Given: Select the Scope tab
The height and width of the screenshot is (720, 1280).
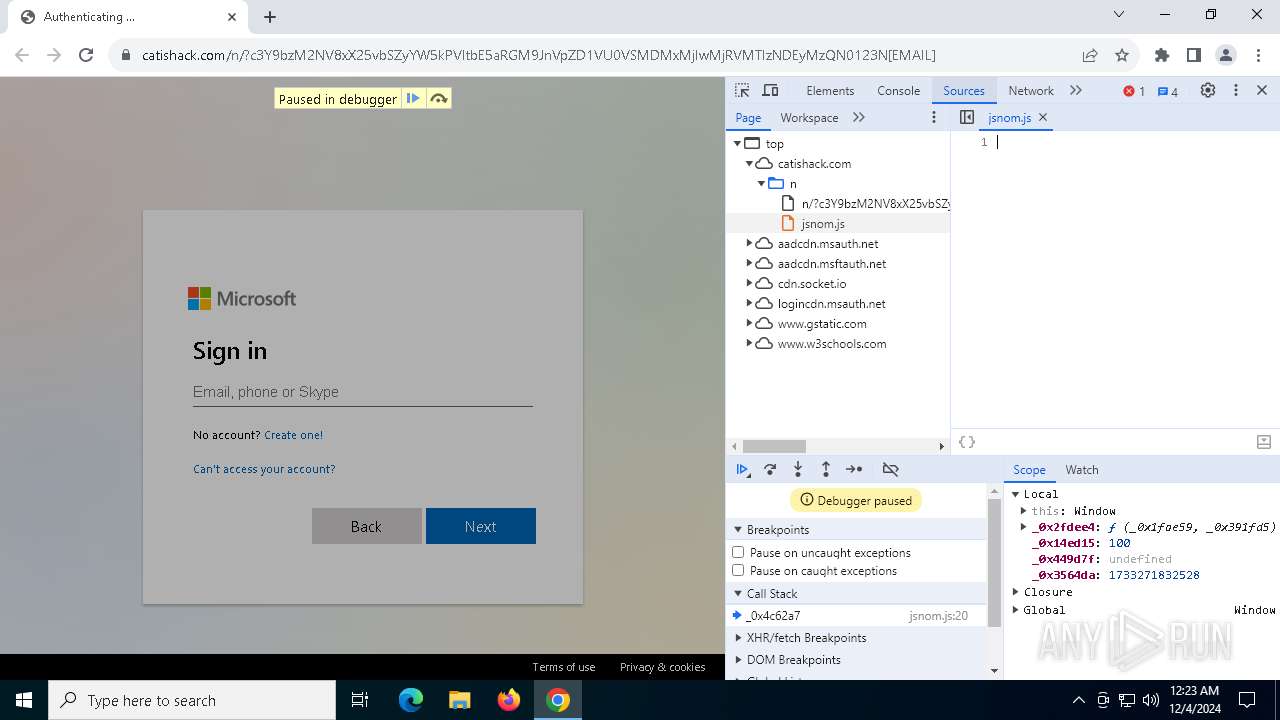Looking at the screenshot, I should coord(1029,469).
